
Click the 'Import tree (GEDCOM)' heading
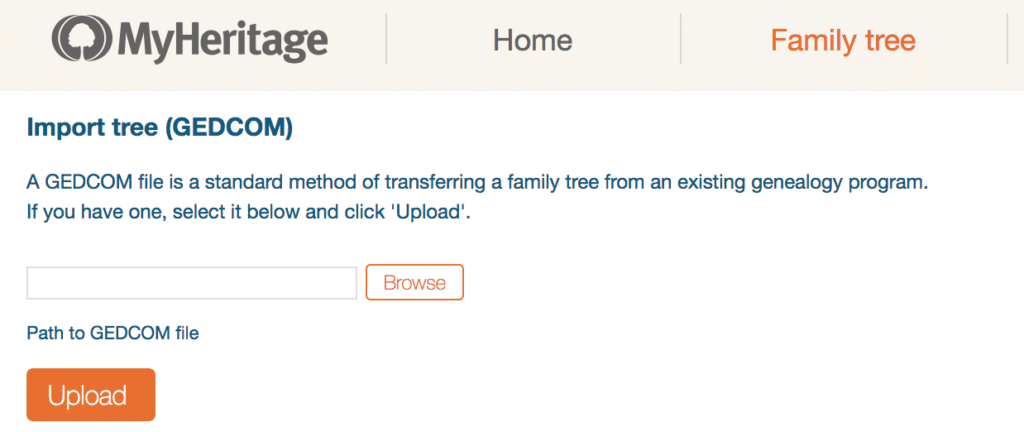[x=160, y=128]
